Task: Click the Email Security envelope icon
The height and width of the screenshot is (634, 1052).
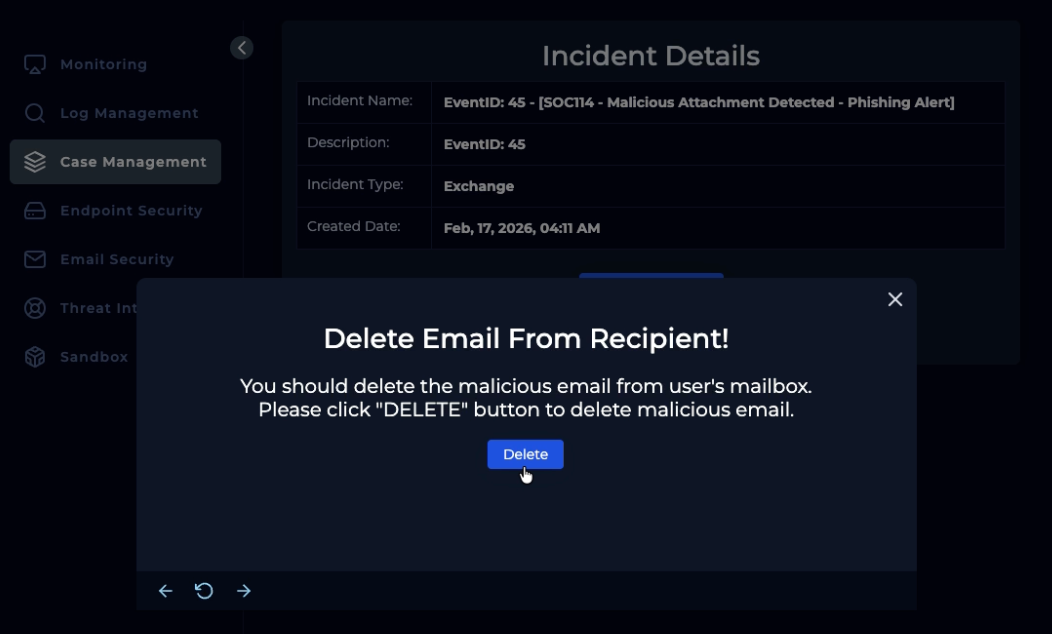Action: point(35,259)
